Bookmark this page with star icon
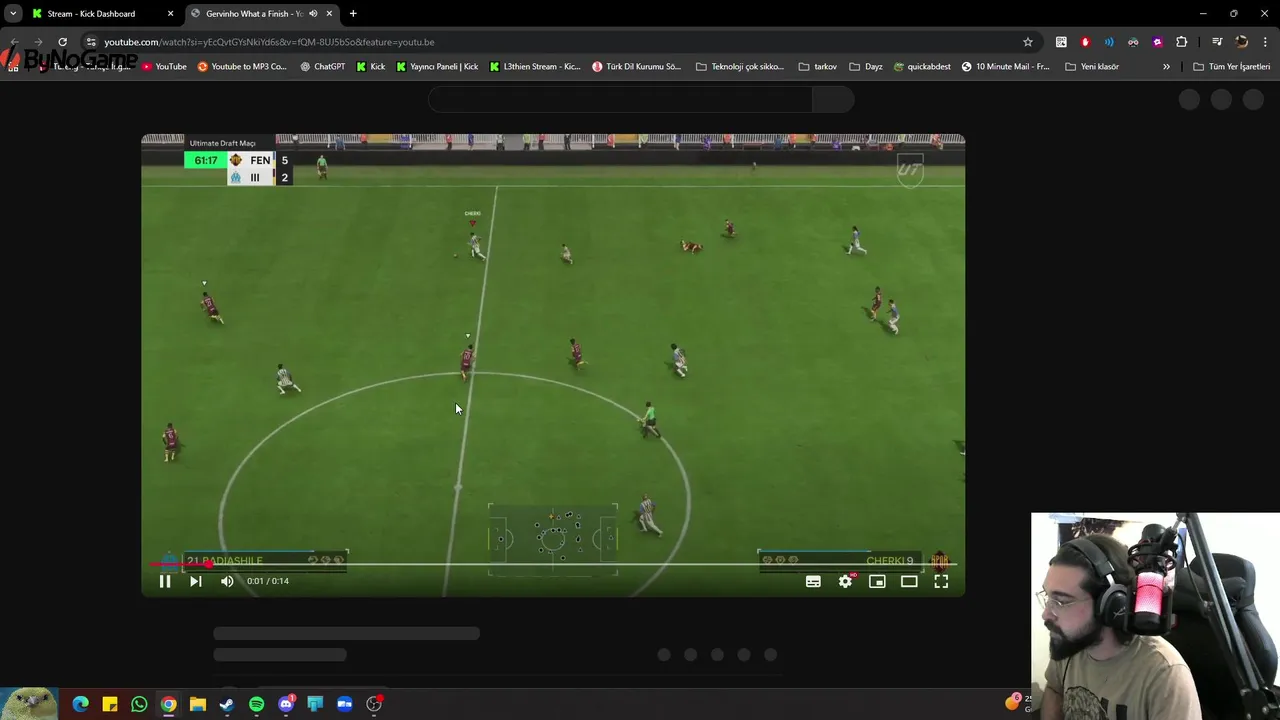 point(1027,42)
